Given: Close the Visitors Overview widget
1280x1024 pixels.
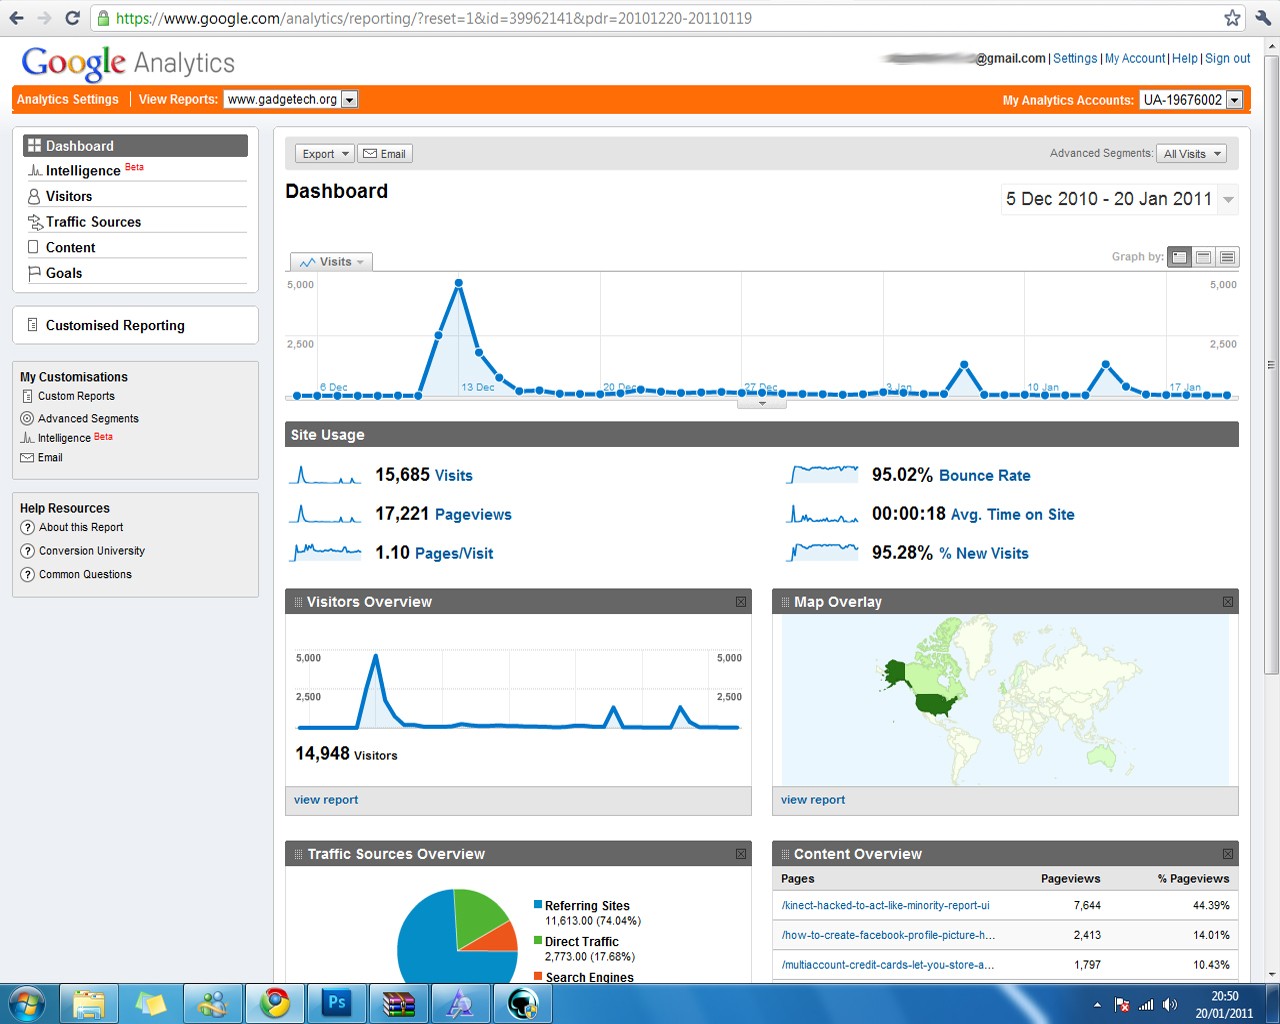Looking at the screenshot, I should click(x=741, y=602).
